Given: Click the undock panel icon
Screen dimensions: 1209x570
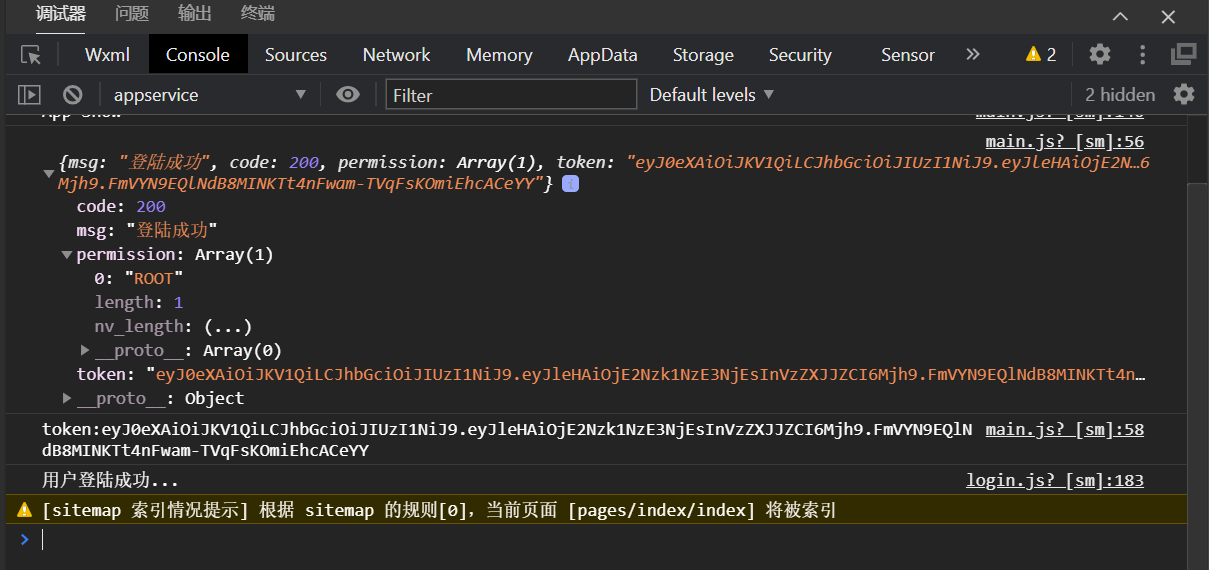Looking at the screenshot, I should click(x=1184, y=55).
